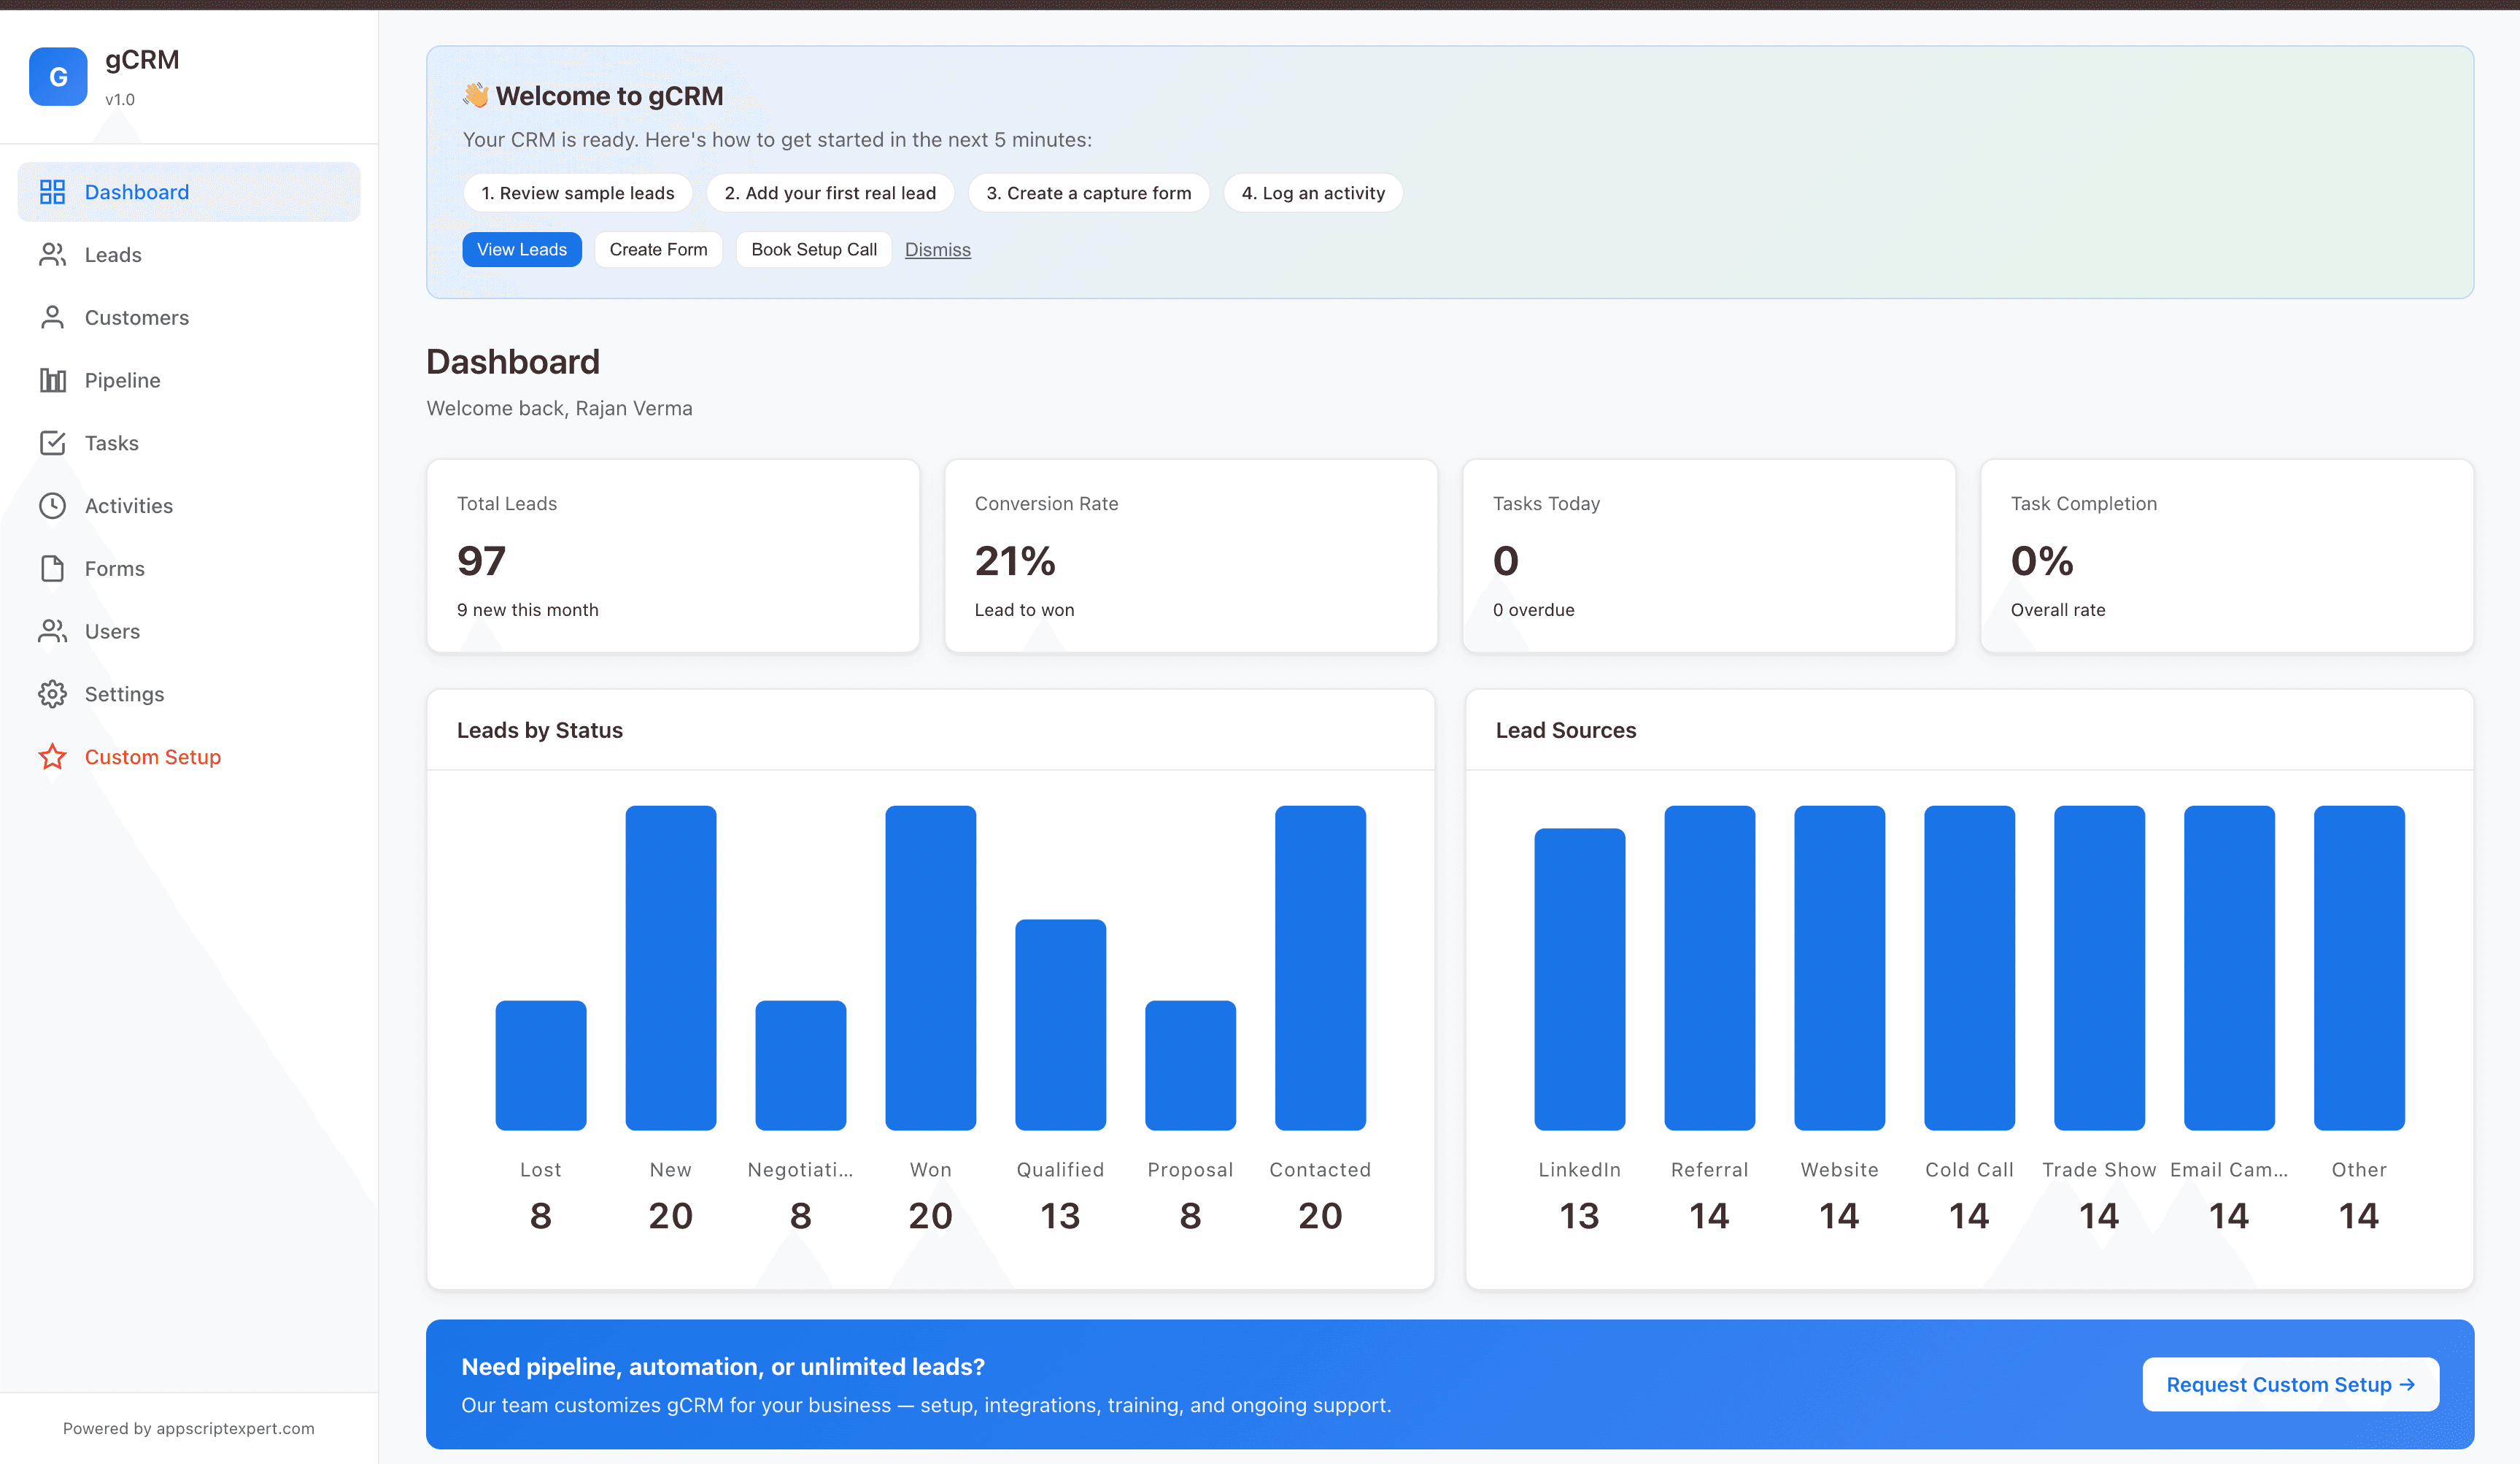Click the Qualified status bar

[1061, 1025]
